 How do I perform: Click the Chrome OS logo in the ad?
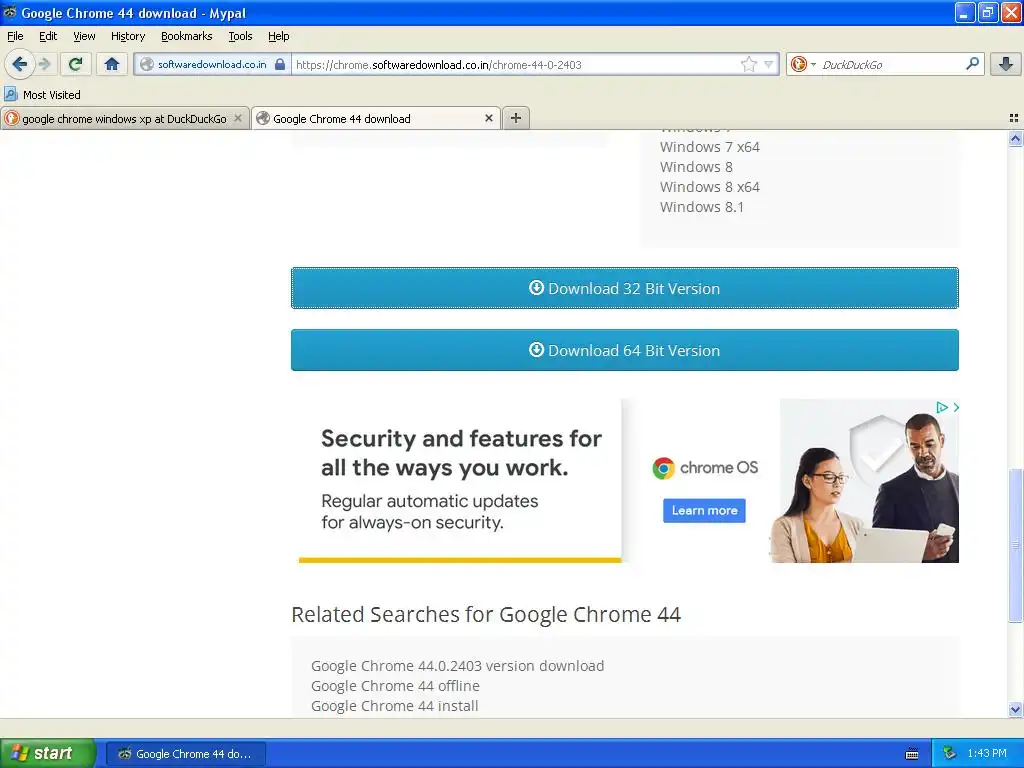pos(705,468)
